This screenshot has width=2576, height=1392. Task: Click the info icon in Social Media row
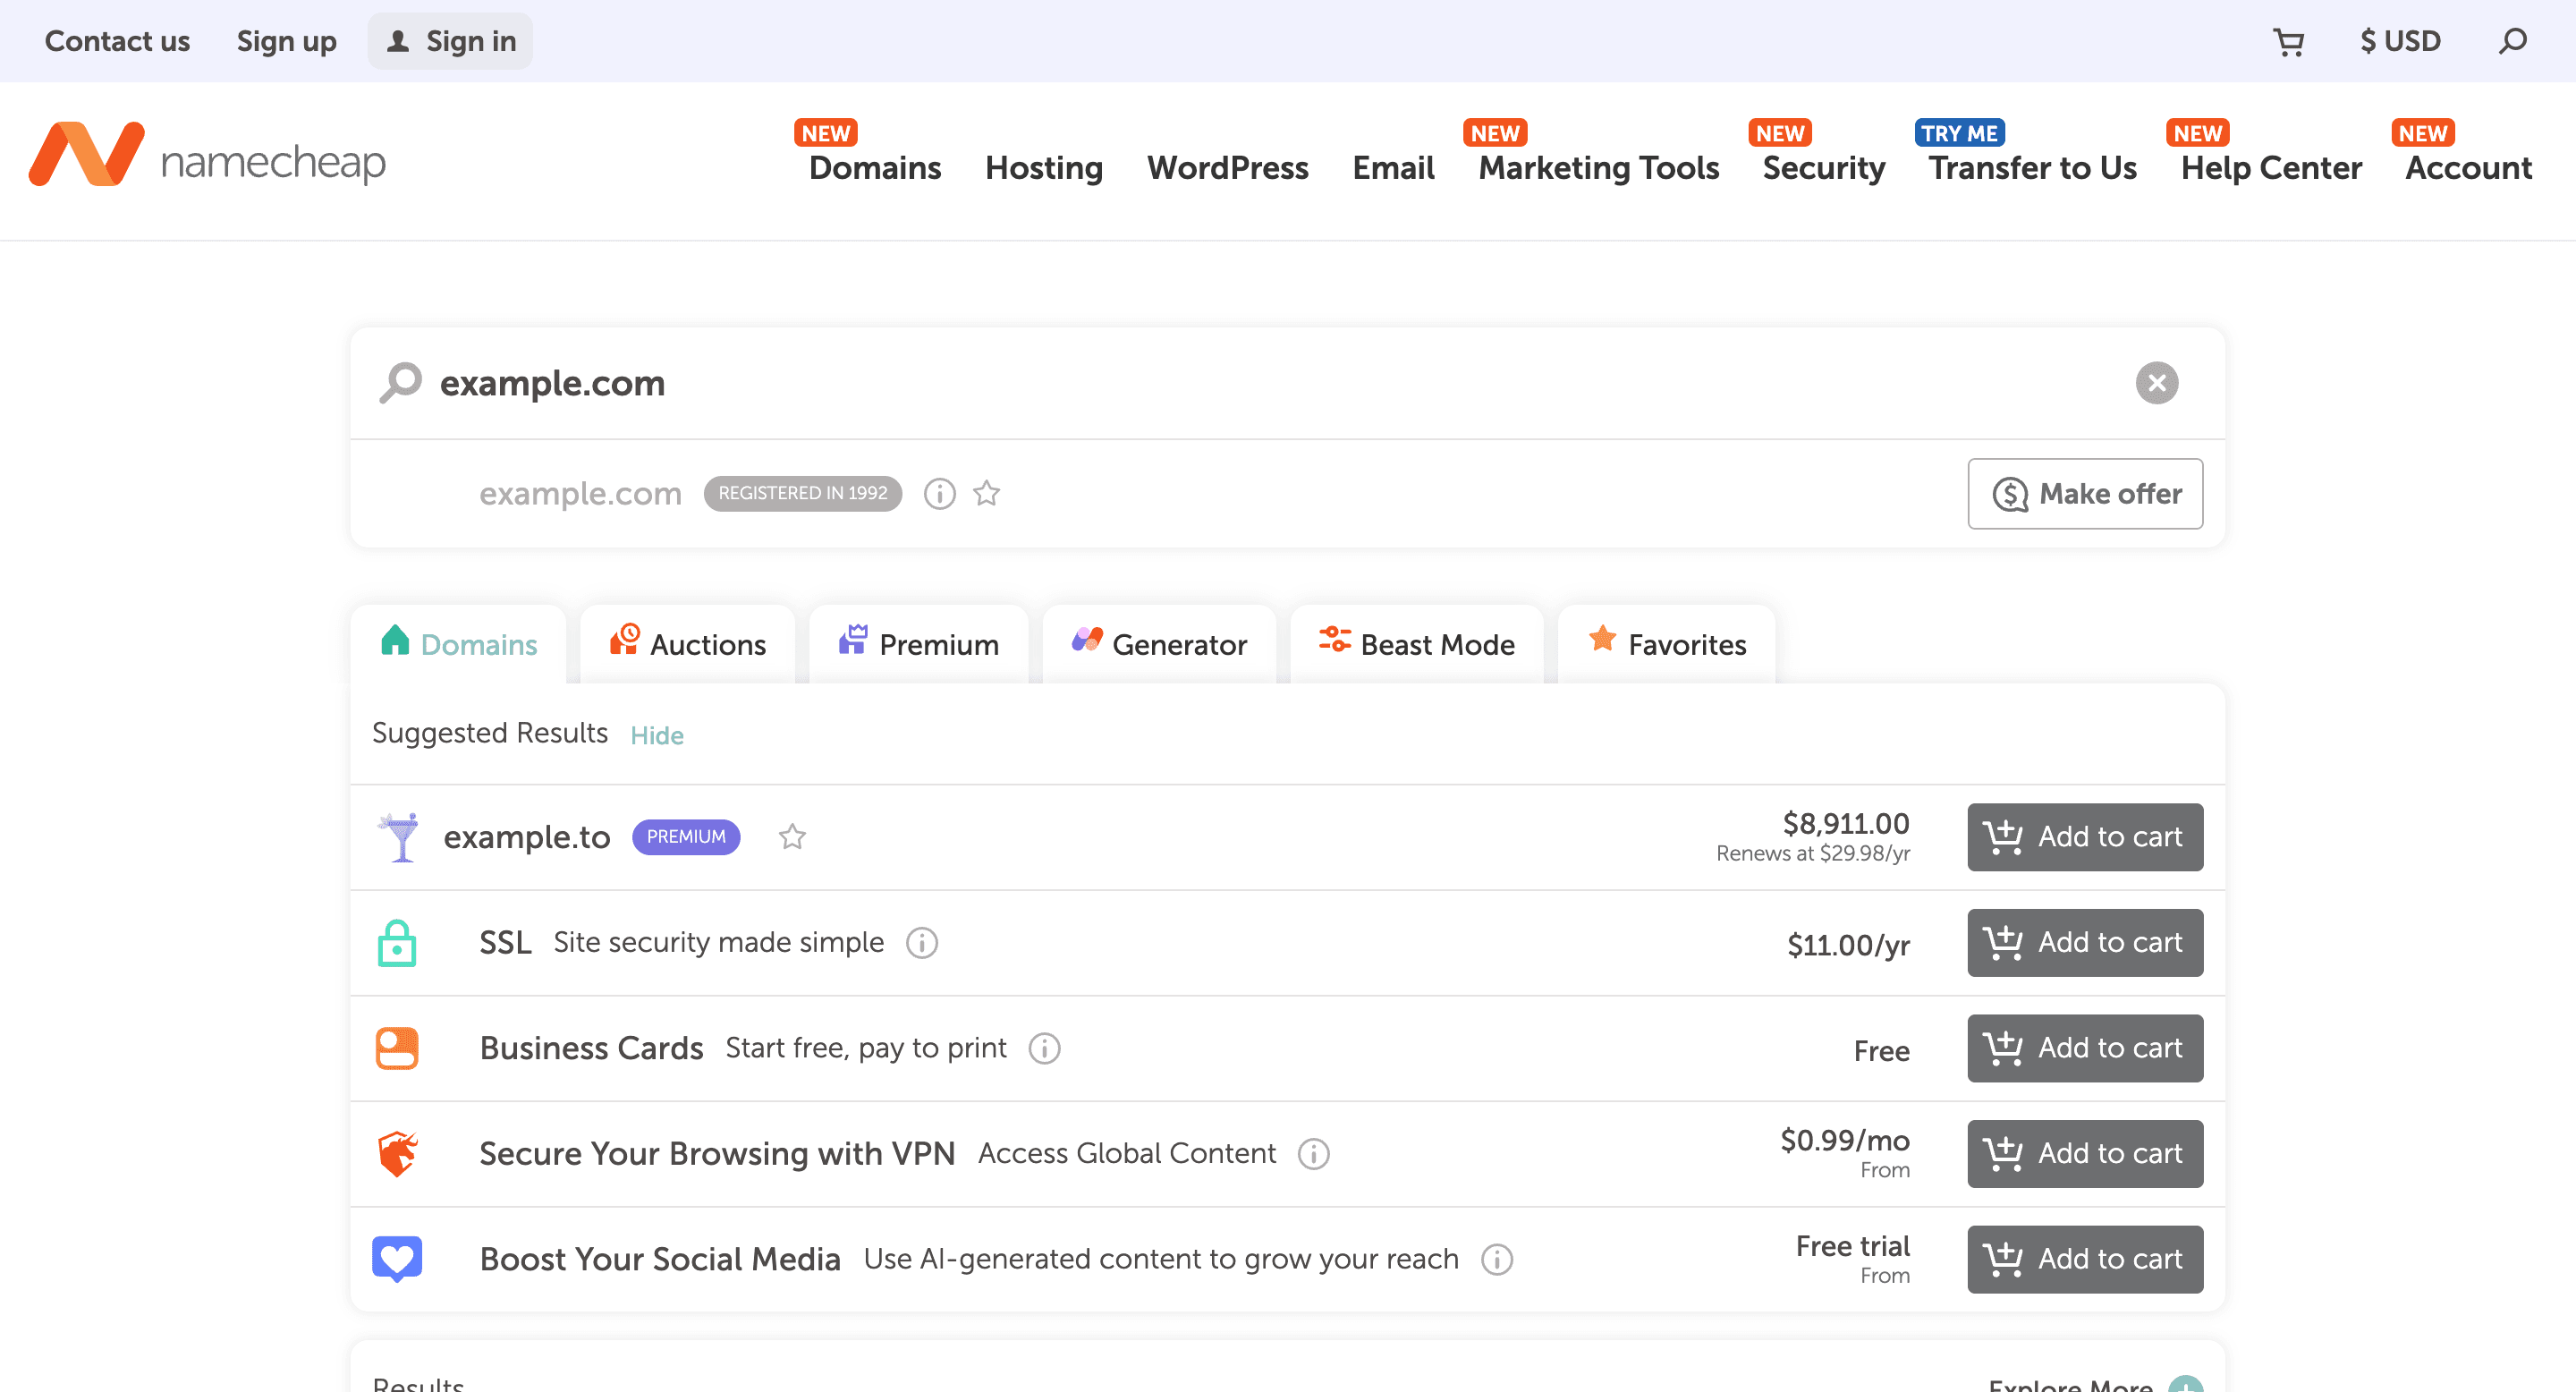tap(1496, 1260)
